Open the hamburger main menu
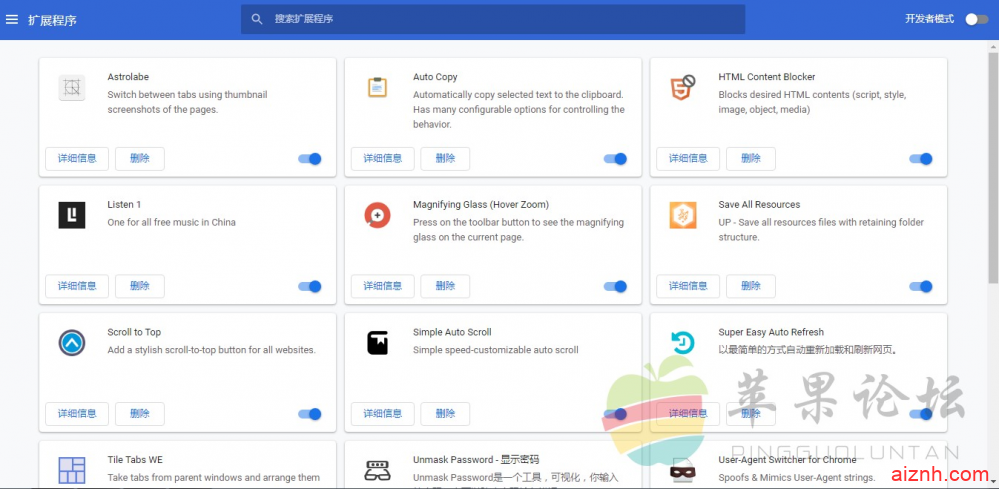Image resolution: width=999 pixels, height=489 pixels. (x=12, y=19)
